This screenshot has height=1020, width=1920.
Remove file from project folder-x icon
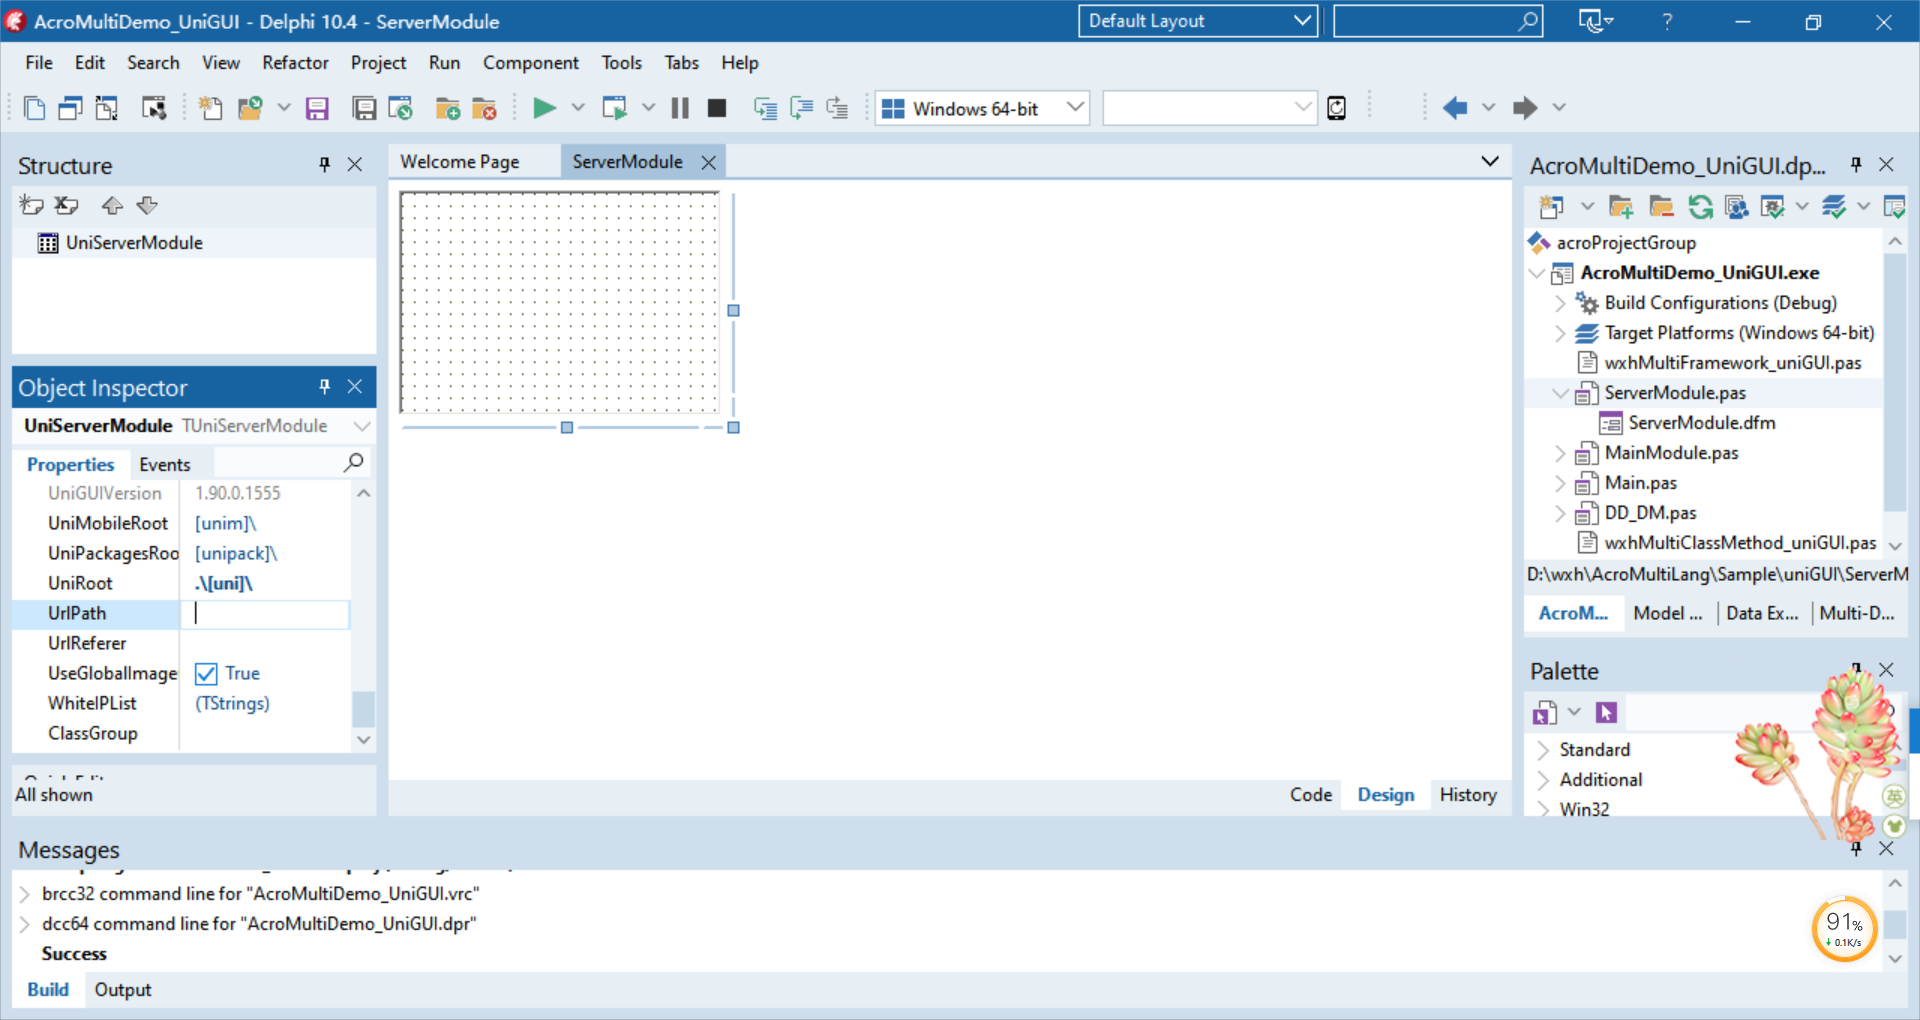click(484, 108)
